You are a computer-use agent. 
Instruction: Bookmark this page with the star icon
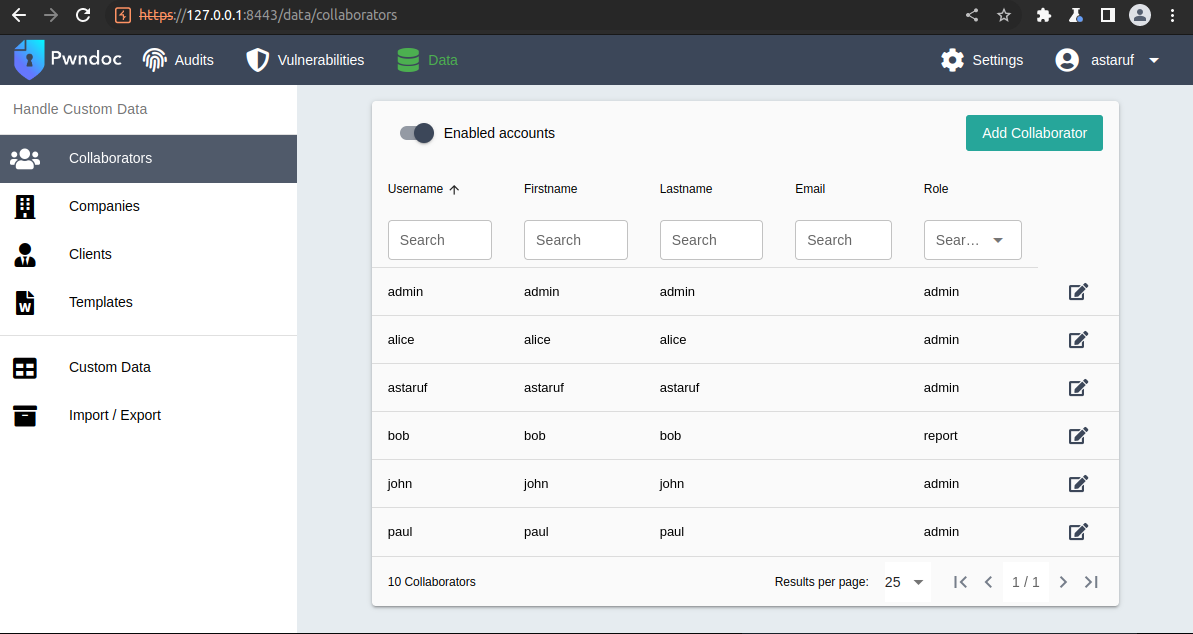point(1004,15)
